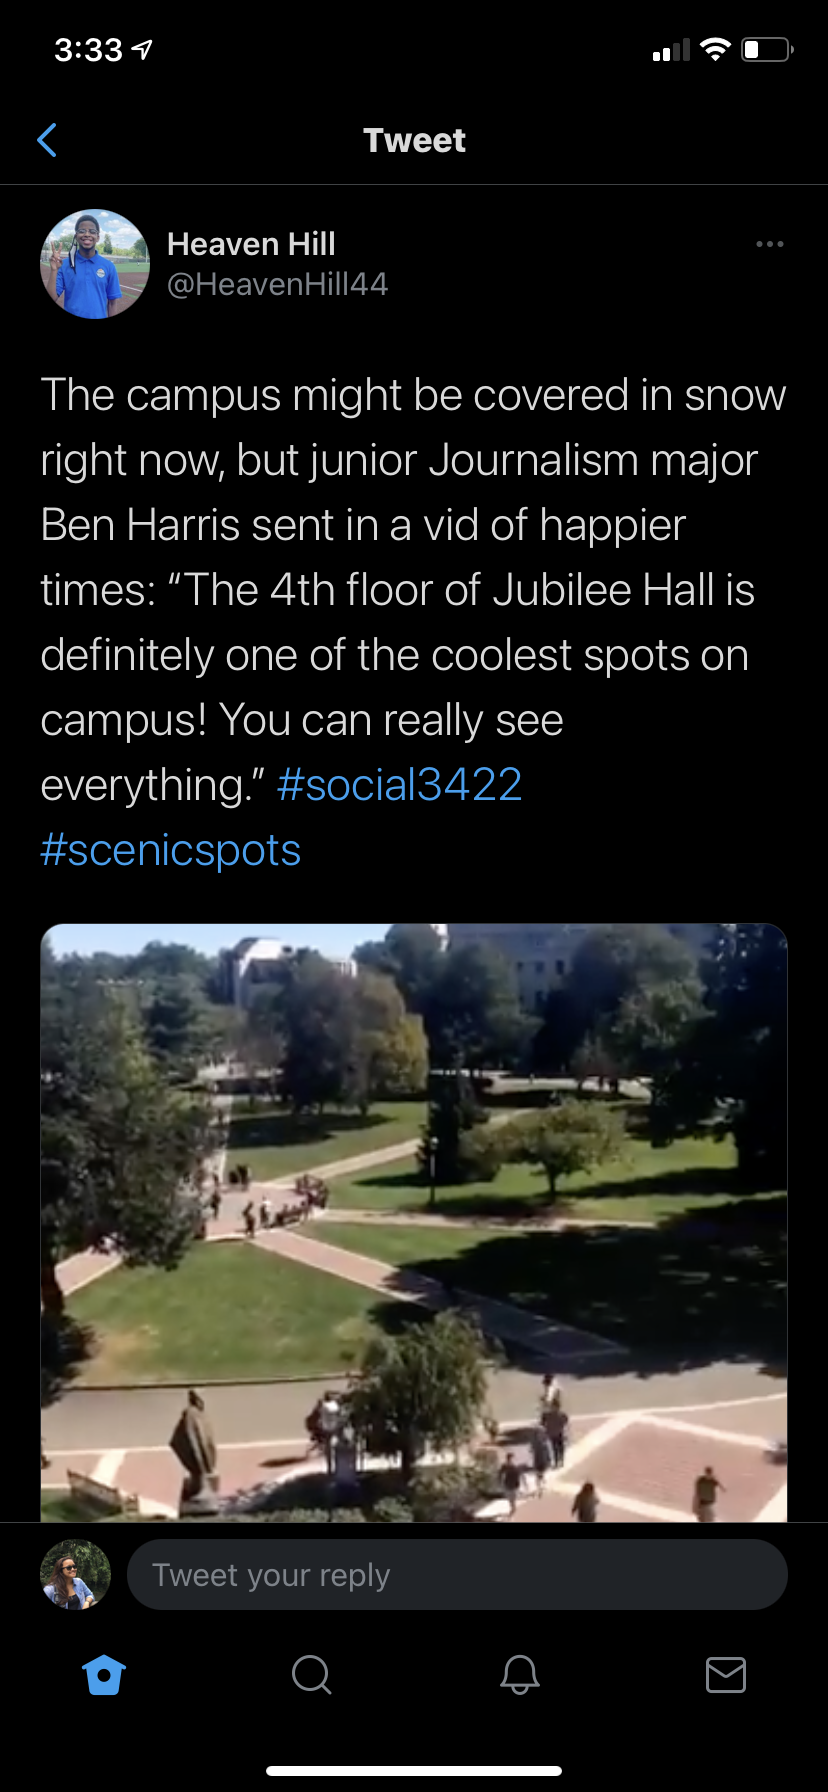This screenshot has height=1792, width=828.
Task: Tap the 3:33 clock
Action: 88,49
